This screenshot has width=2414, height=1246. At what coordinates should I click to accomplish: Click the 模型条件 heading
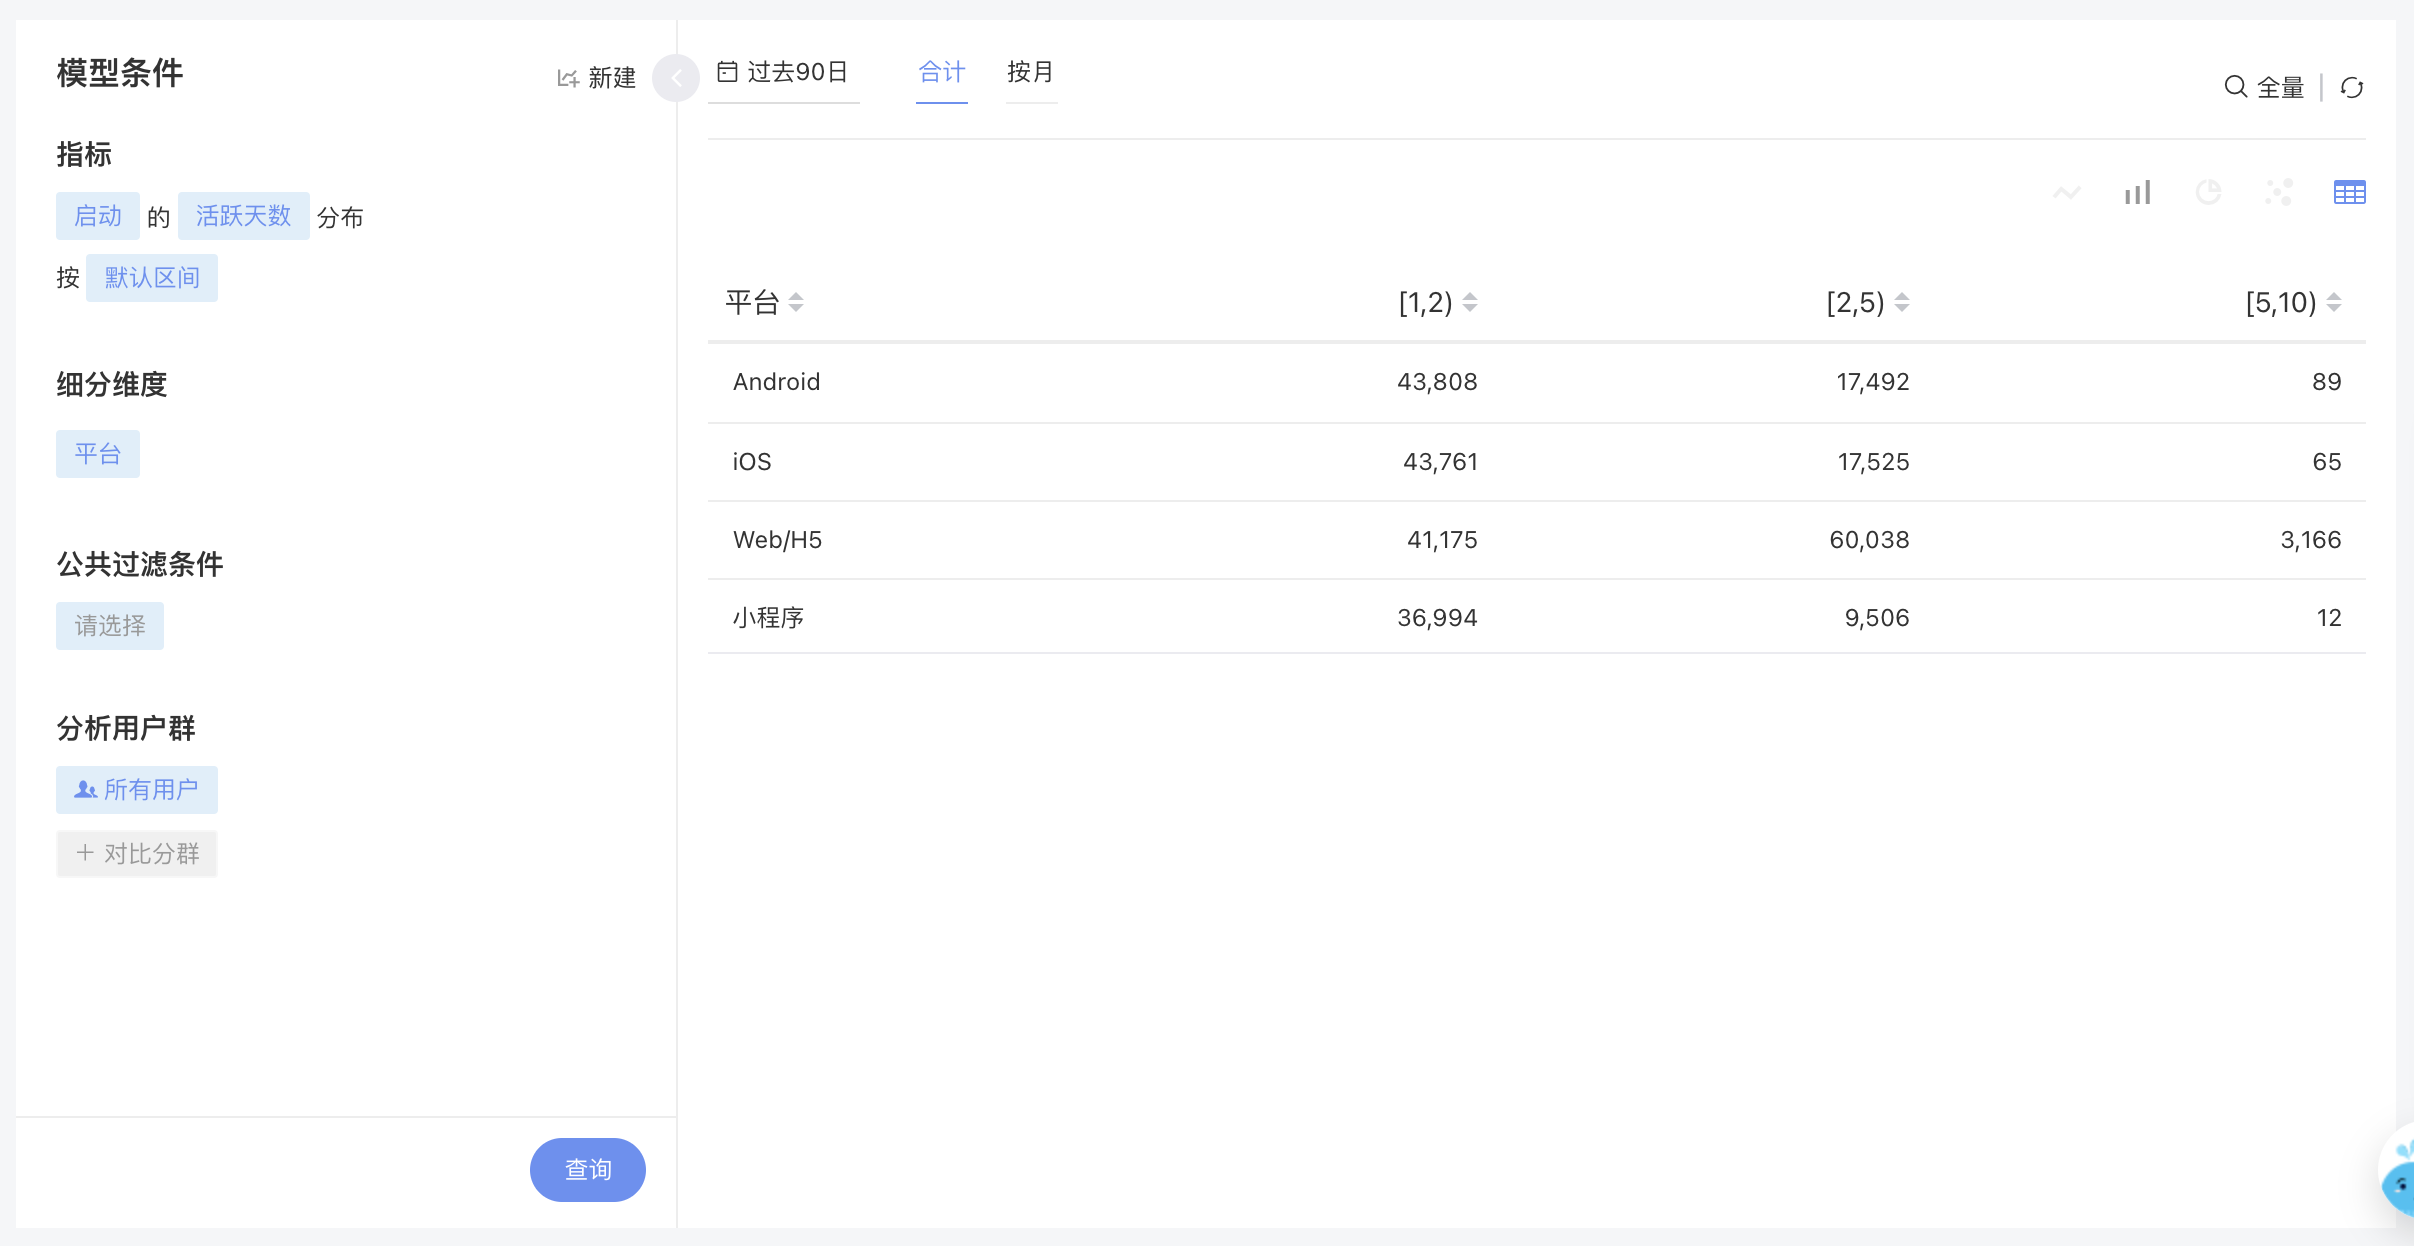tap(120, 73)
